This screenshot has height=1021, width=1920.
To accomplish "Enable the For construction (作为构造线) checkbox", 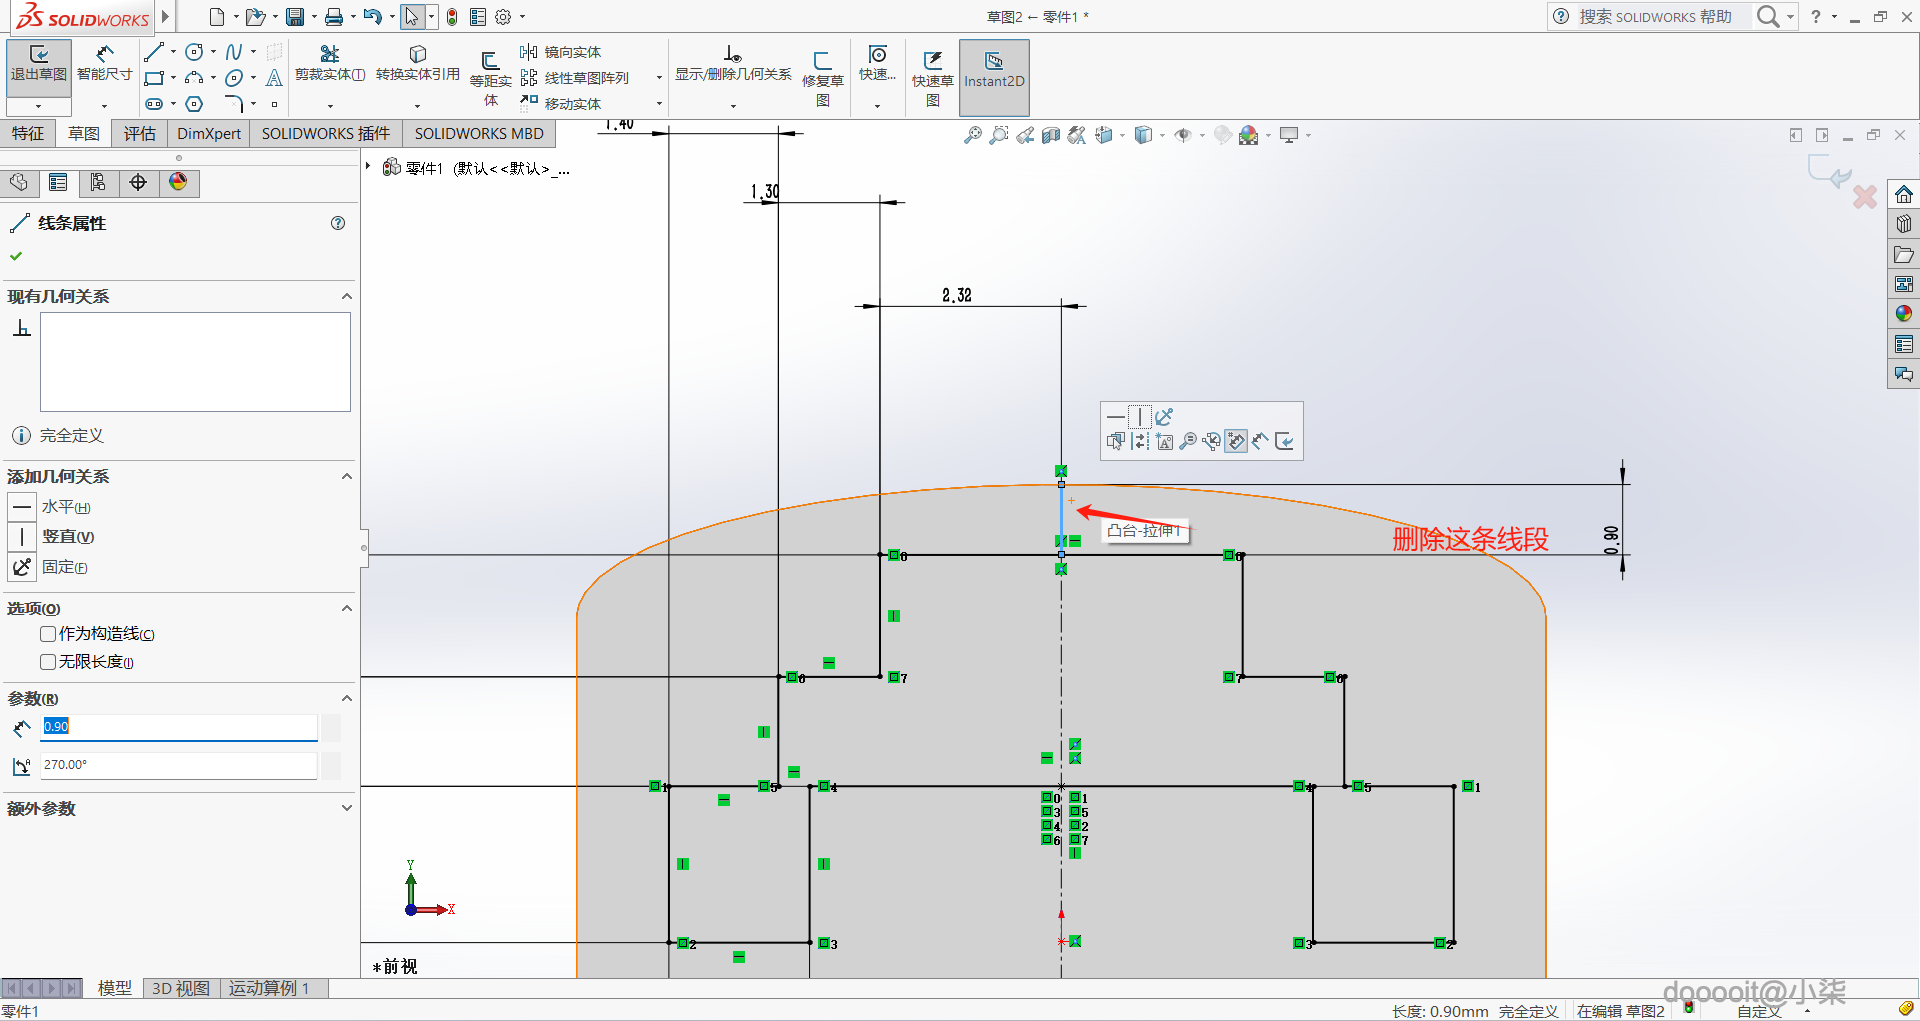I will point(48,634).
